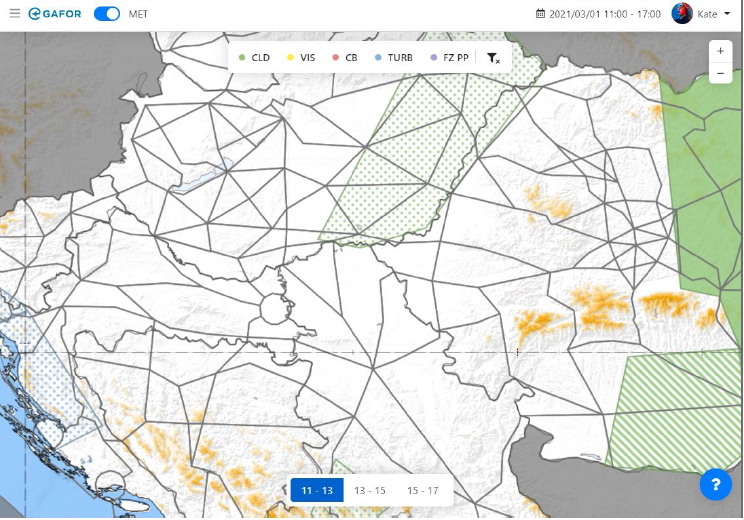Screen dimensions: 744x520
Task: Open the hamburger menu
Action: click(x=15, y=13)
